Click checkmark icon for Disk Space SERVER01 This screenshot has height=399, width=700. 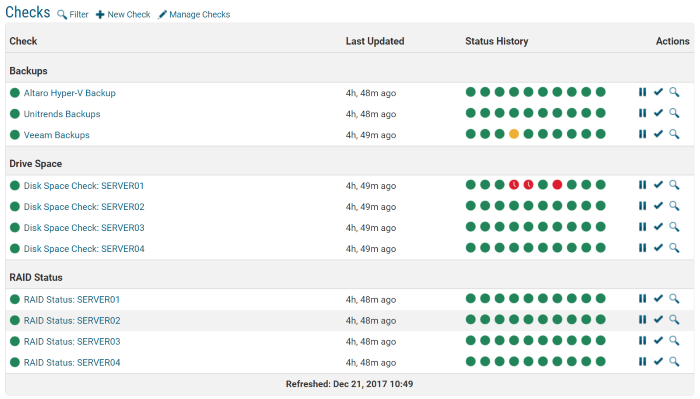658,185
